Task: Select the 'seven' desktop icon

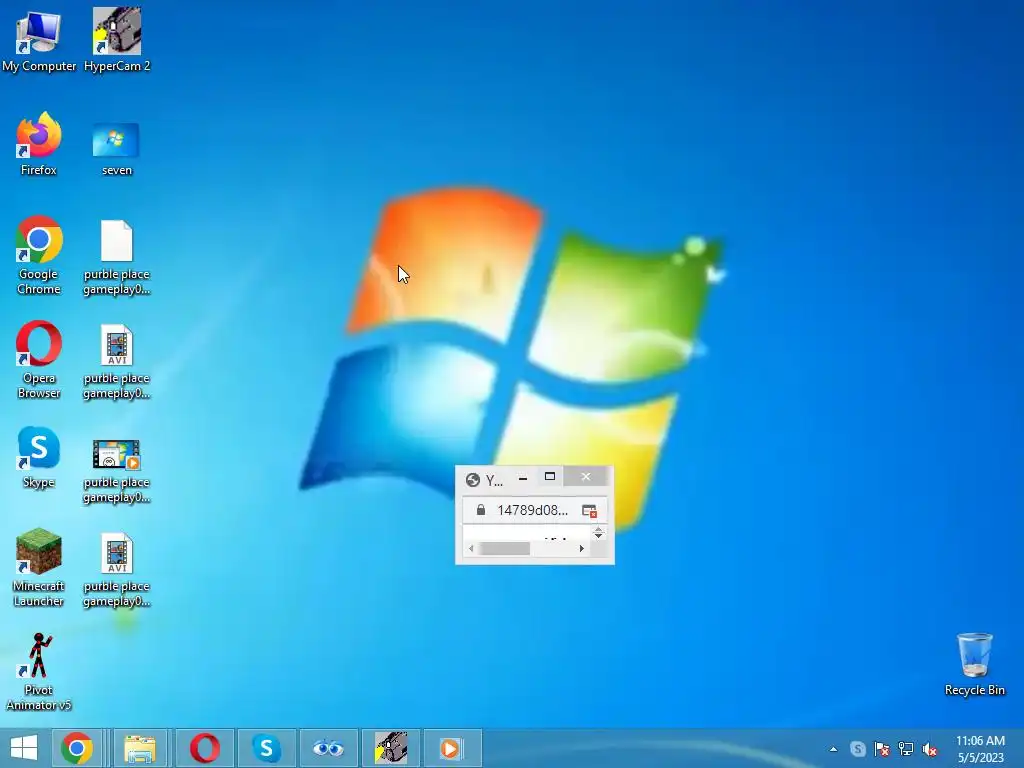Action: [117, 149]
